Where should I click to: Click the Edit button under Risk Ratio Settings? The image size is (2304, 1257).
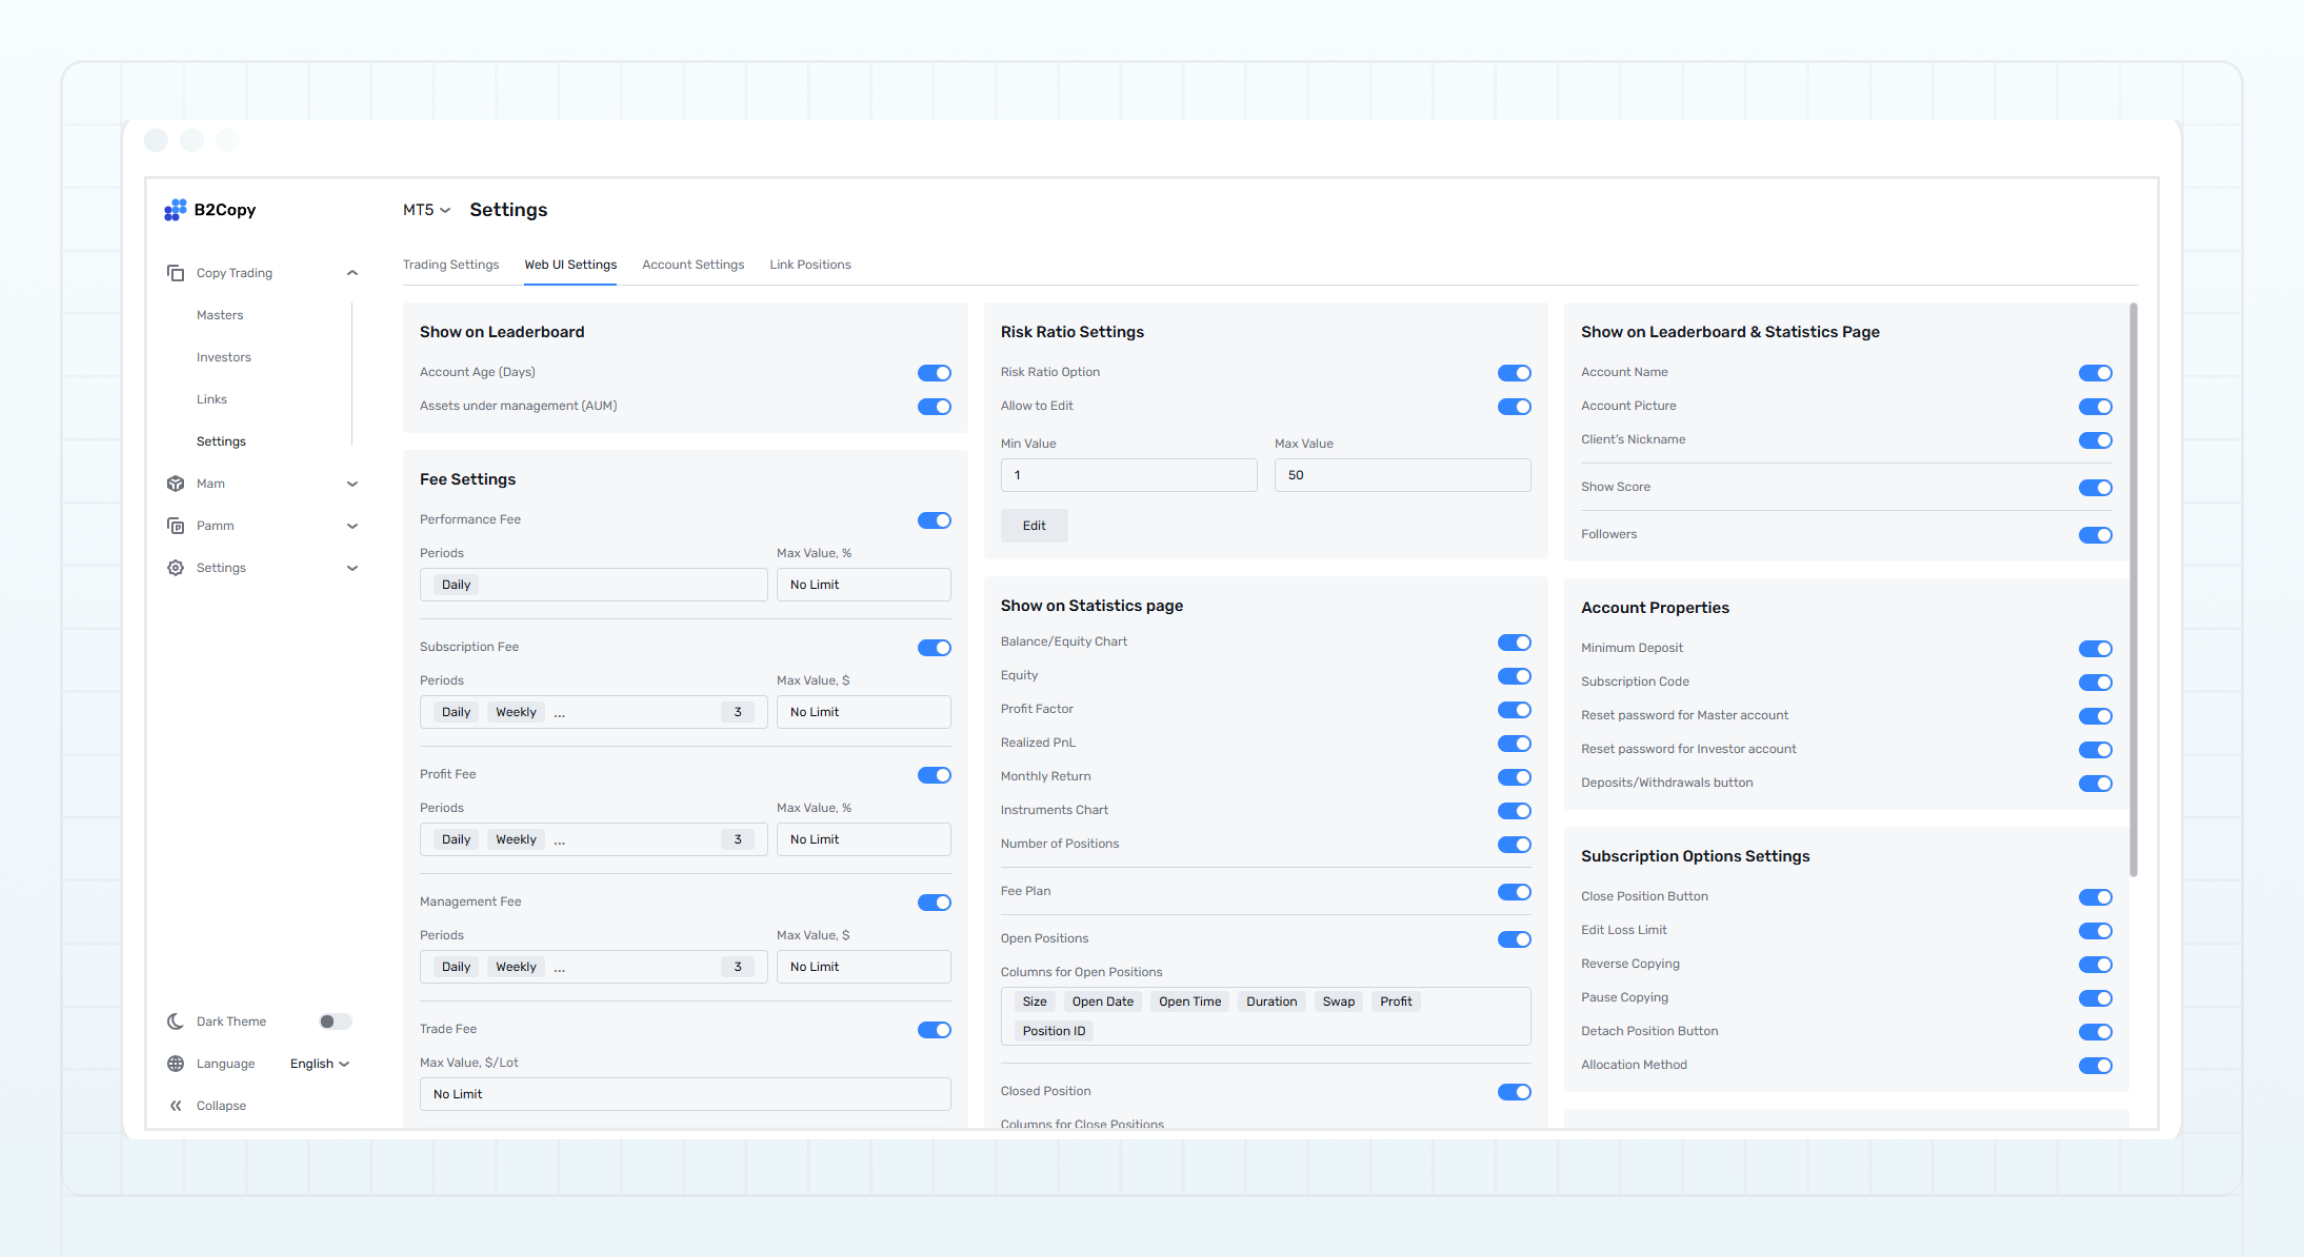(x=1034, y=525)
